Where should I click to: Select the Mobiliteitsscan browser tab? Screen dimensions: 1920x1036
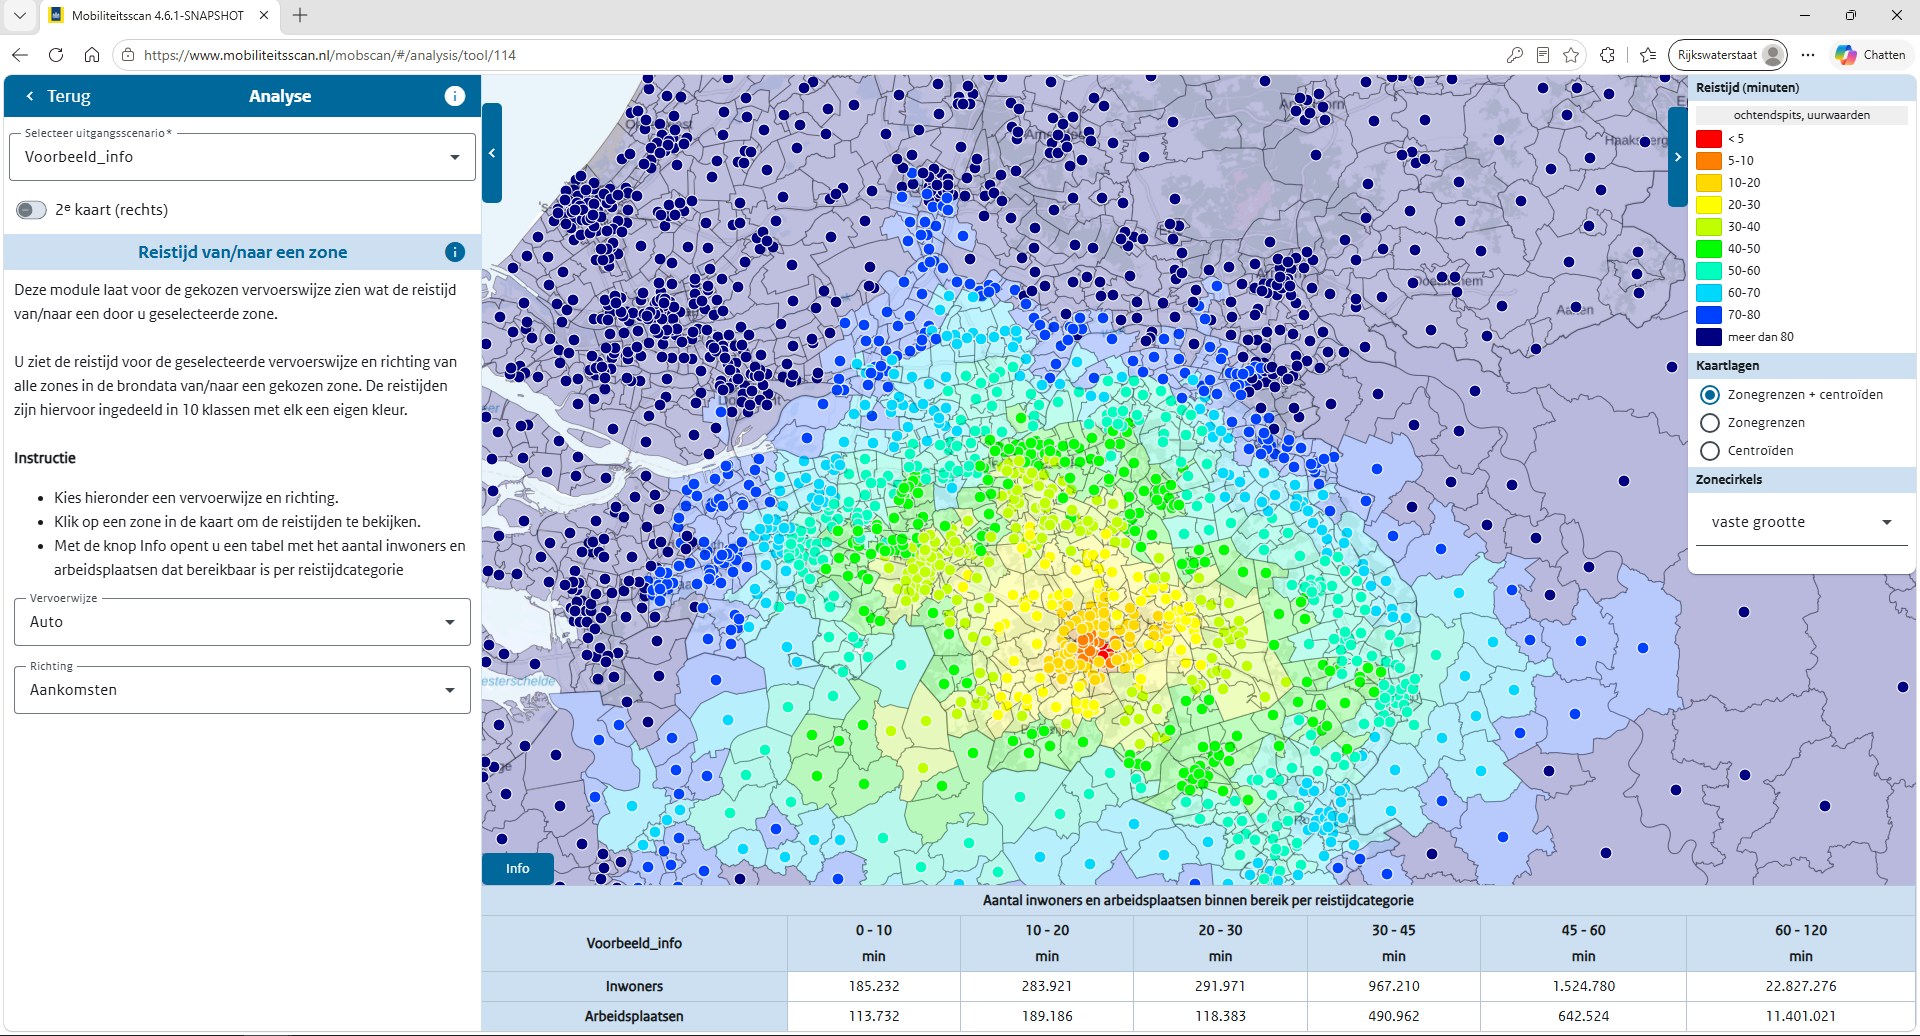160,16
